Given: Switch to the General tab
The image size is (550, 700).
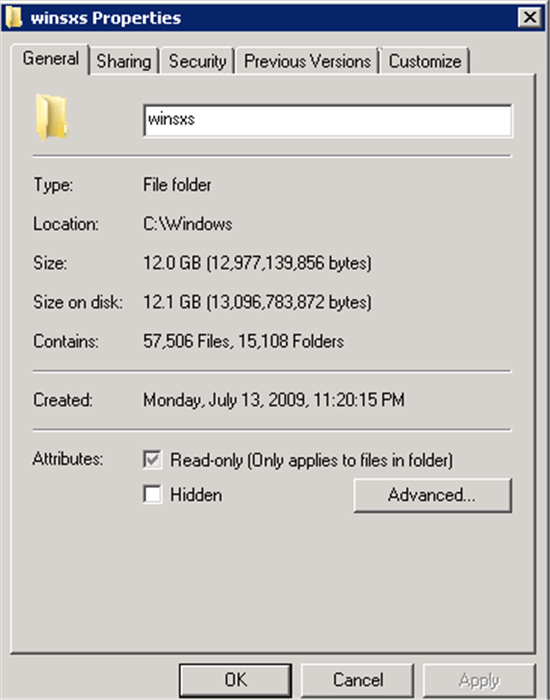Looking at the screenshot, I should (50, 59).
